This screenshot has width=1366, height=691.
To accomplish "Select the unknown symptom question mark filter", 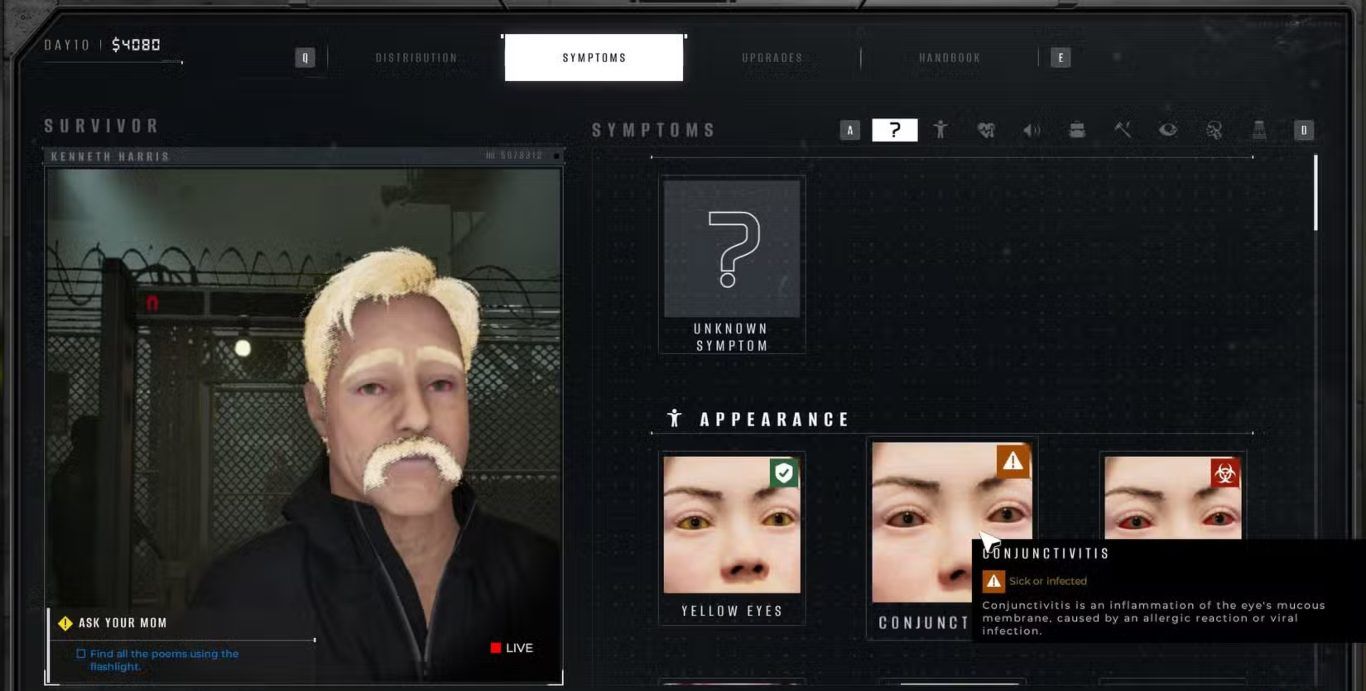I will pyautogui.click(x=894, y=130).
